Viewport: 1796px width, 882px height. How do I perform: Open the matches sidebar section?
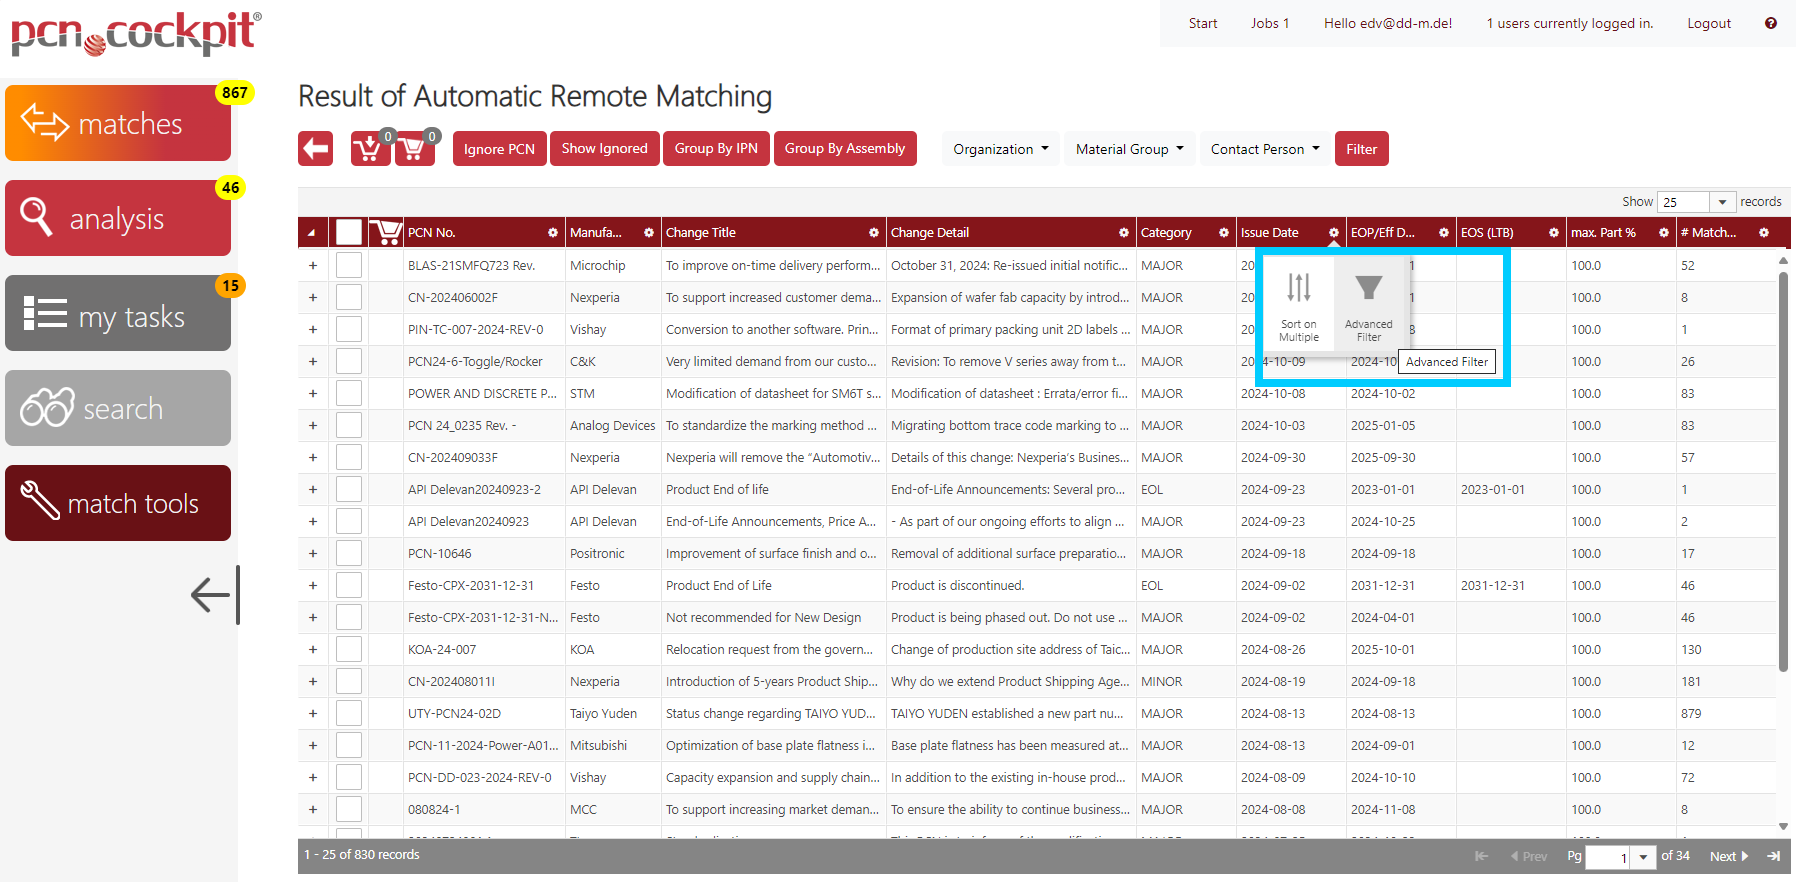pyautogui.click(x=118, y=123)
